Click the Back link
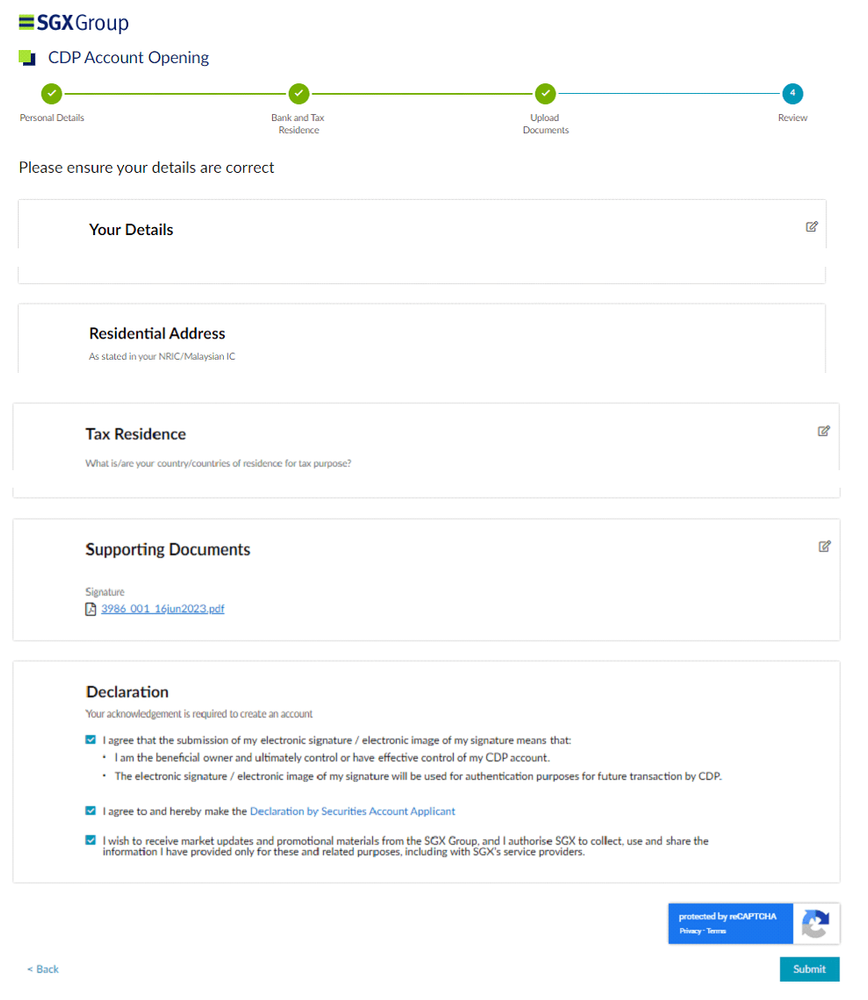This screenshot has width=868, height=1000. [x=41, y=969]
